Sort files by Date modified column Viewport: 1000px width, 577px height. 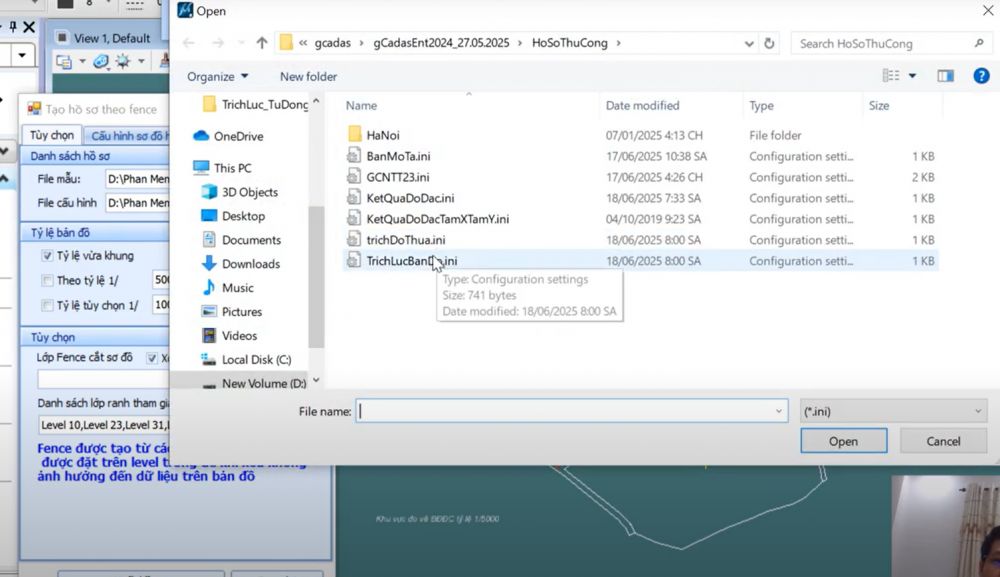[642, 105]
